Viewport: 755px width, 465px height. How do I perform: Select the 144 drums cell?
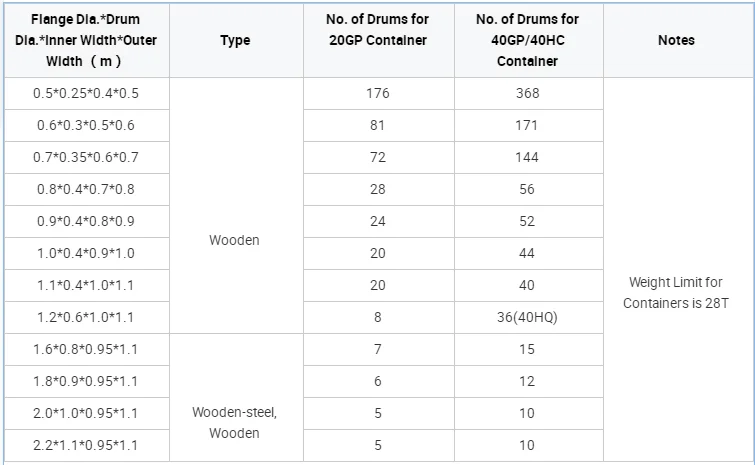pyautogui.click(x=529, y=157)
